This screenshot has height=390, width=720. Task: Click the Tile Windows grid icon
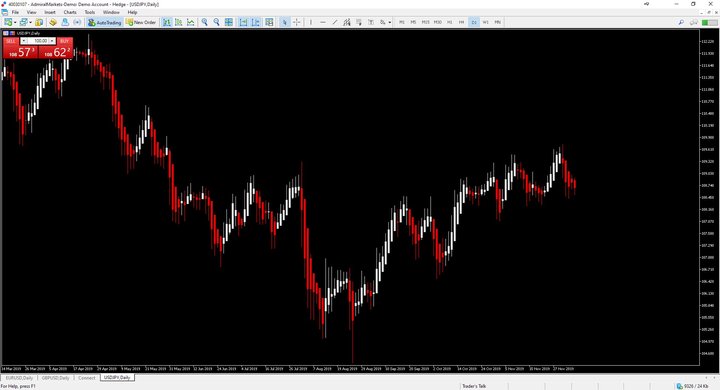click(x=229, y=22)
